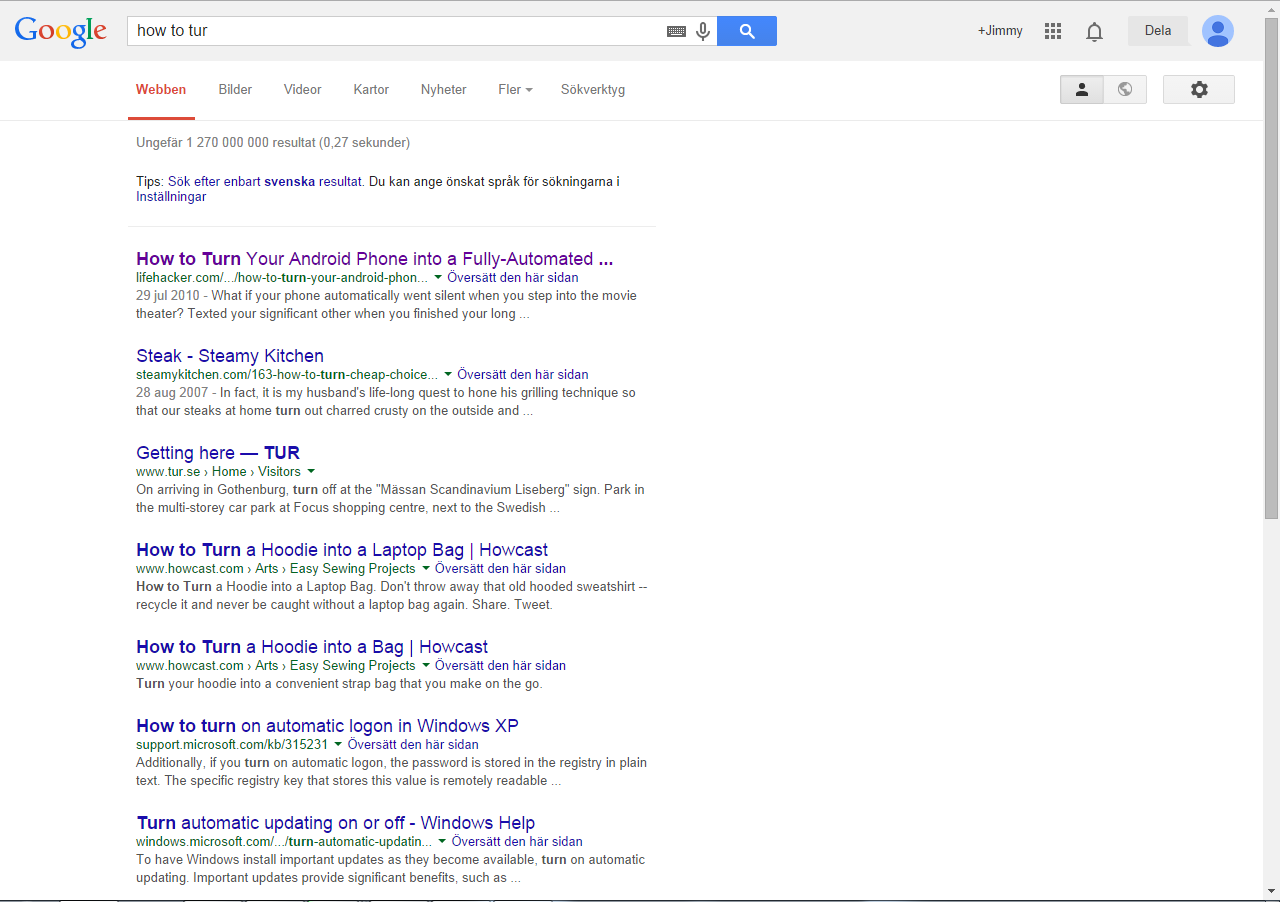Start voice search with the microphone icon

click(703, 31)
